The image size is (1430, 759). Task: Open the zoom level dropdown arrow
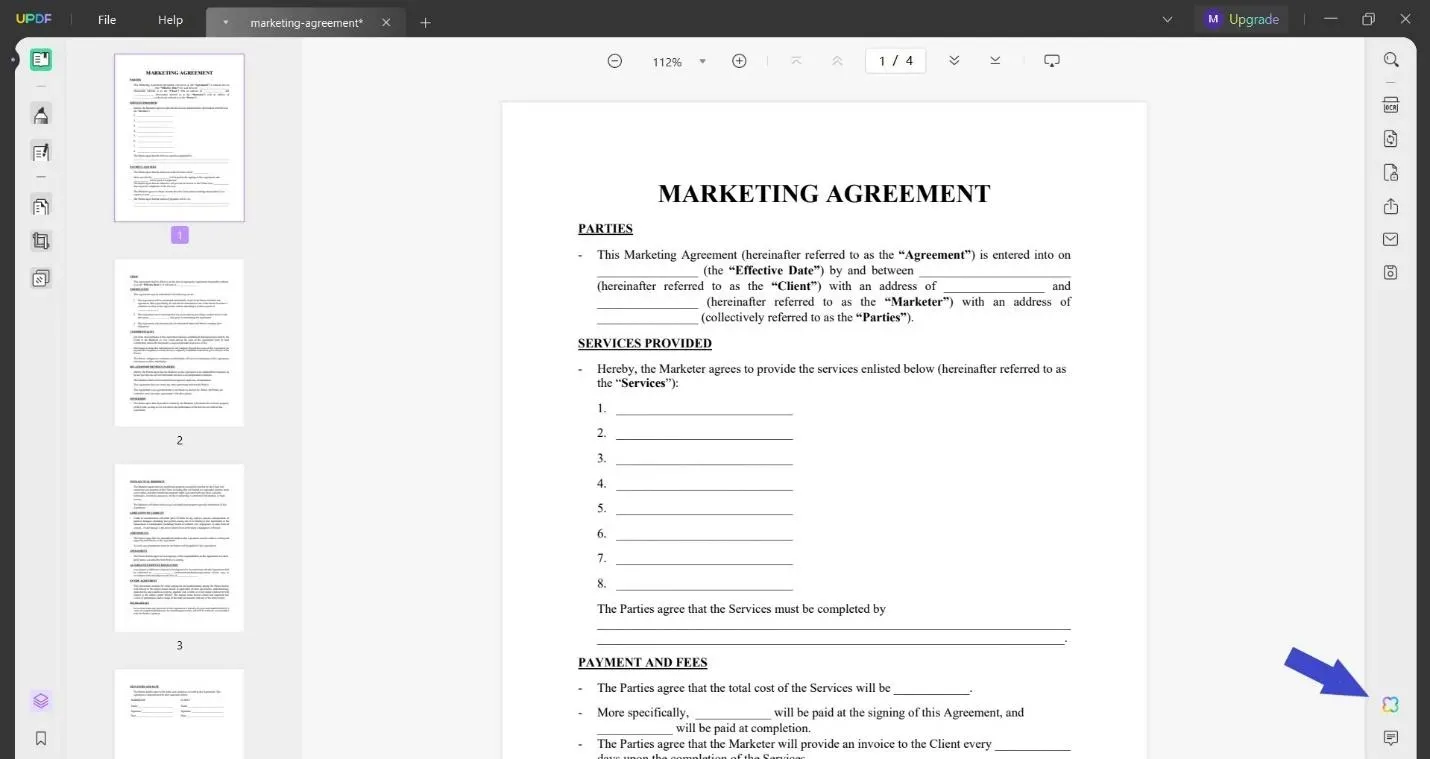(702, 61)
